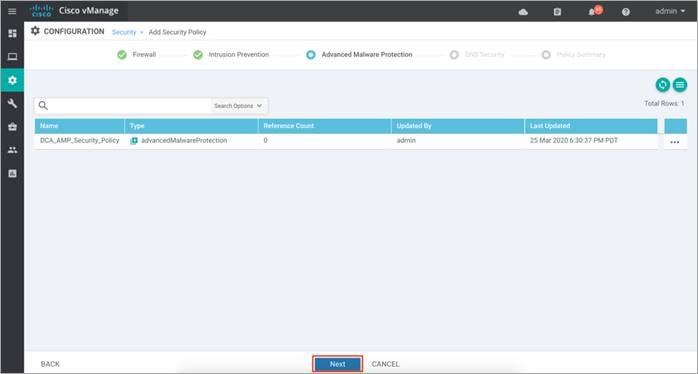698x374 pixels.
Task: Click the advancedMalwareProtection type text
Action: [184, 140]
